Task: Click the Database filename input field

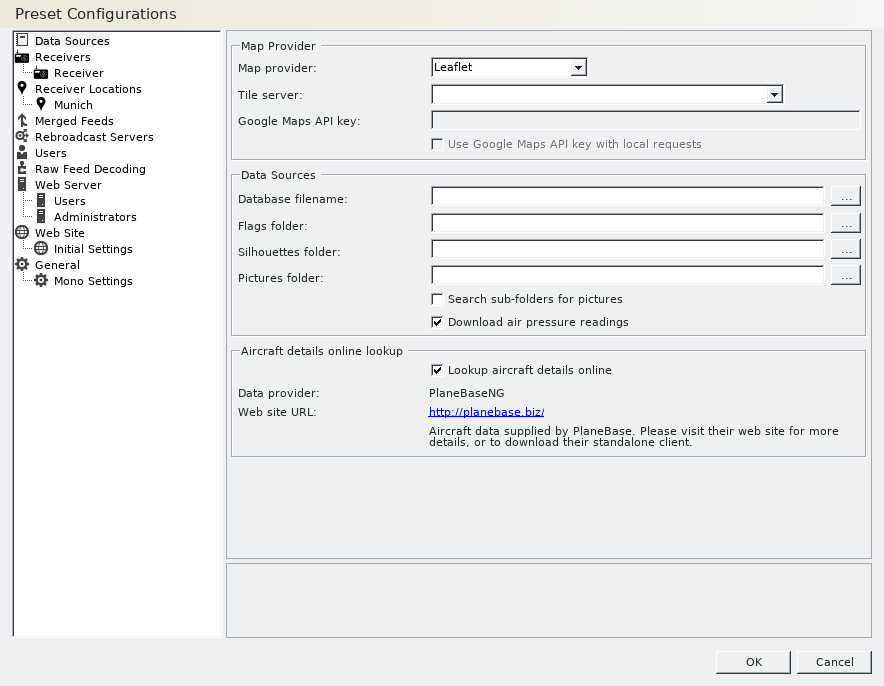Action: (x=627, y=196)
